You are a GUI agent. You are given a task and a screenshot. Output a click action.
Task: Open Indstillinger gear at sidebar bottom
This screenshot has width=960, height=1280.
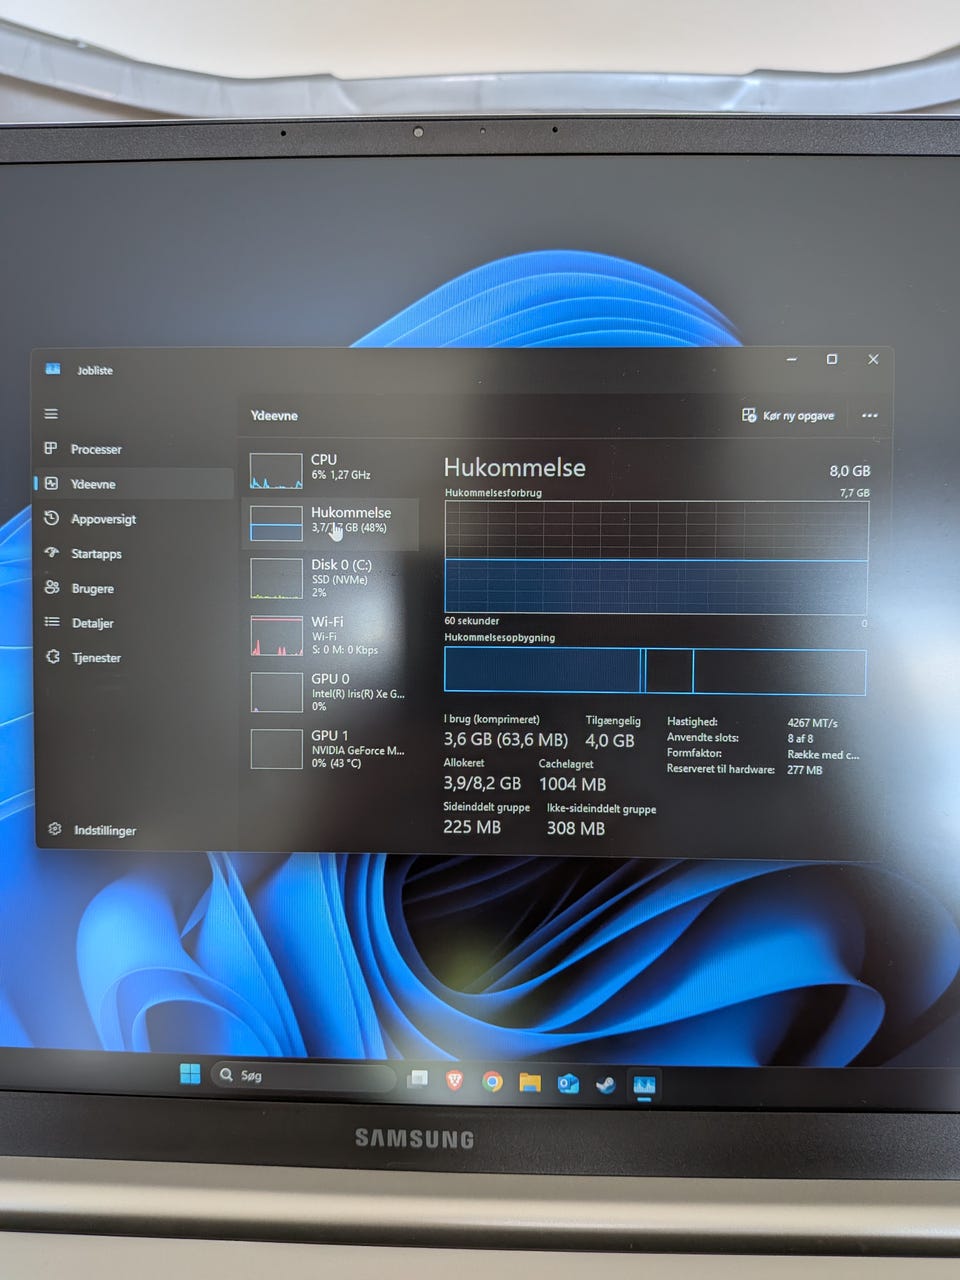[x=55, y=829]
